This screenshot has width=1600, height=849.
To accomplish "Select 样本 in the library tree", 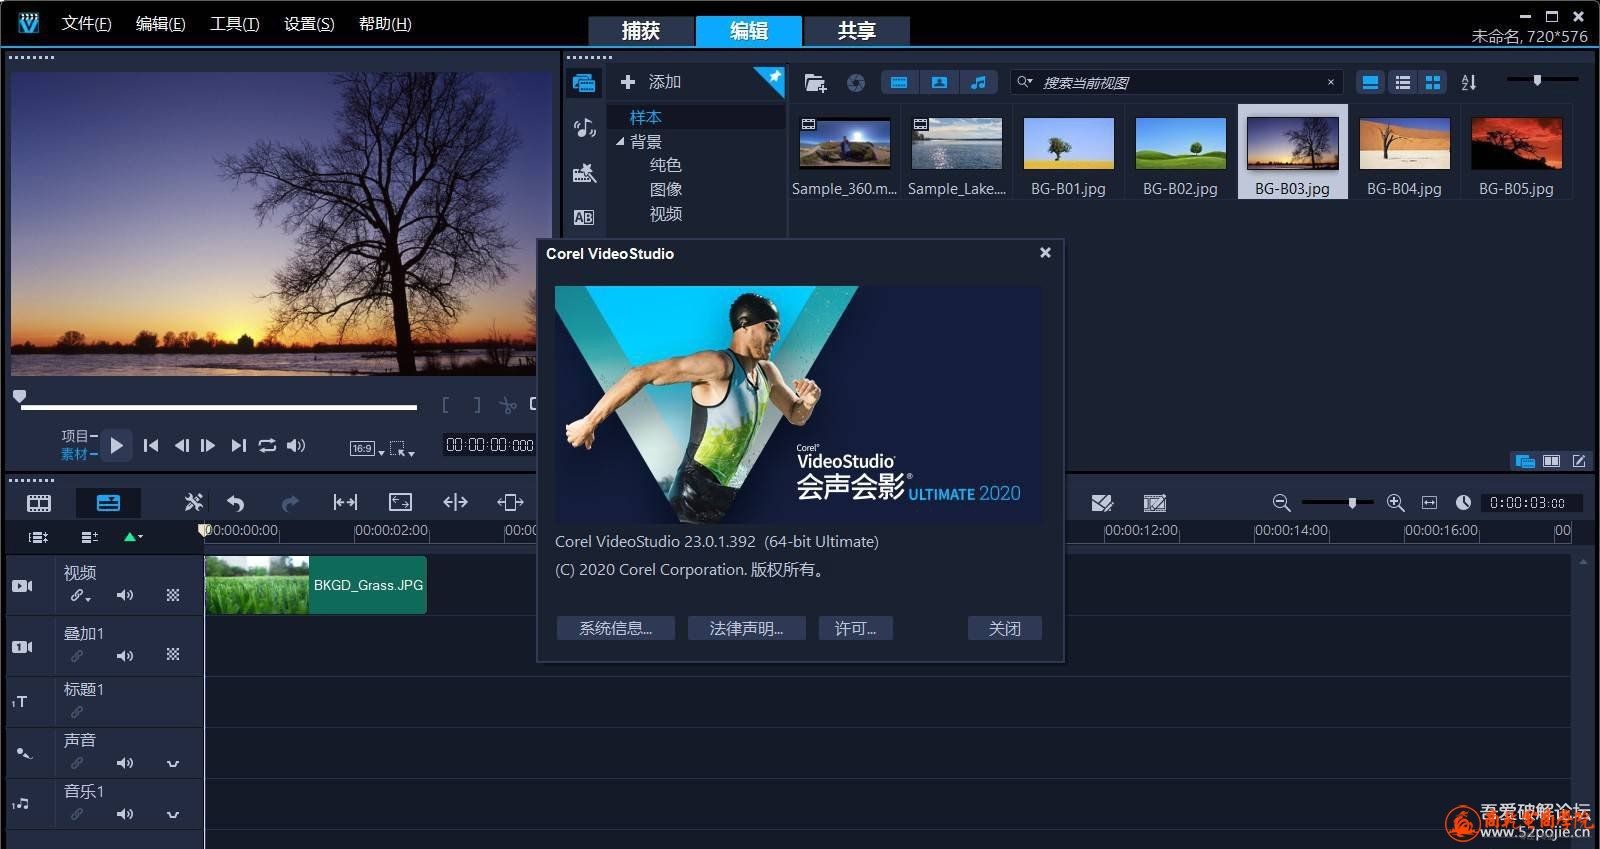I will click(x=645, y=117).
